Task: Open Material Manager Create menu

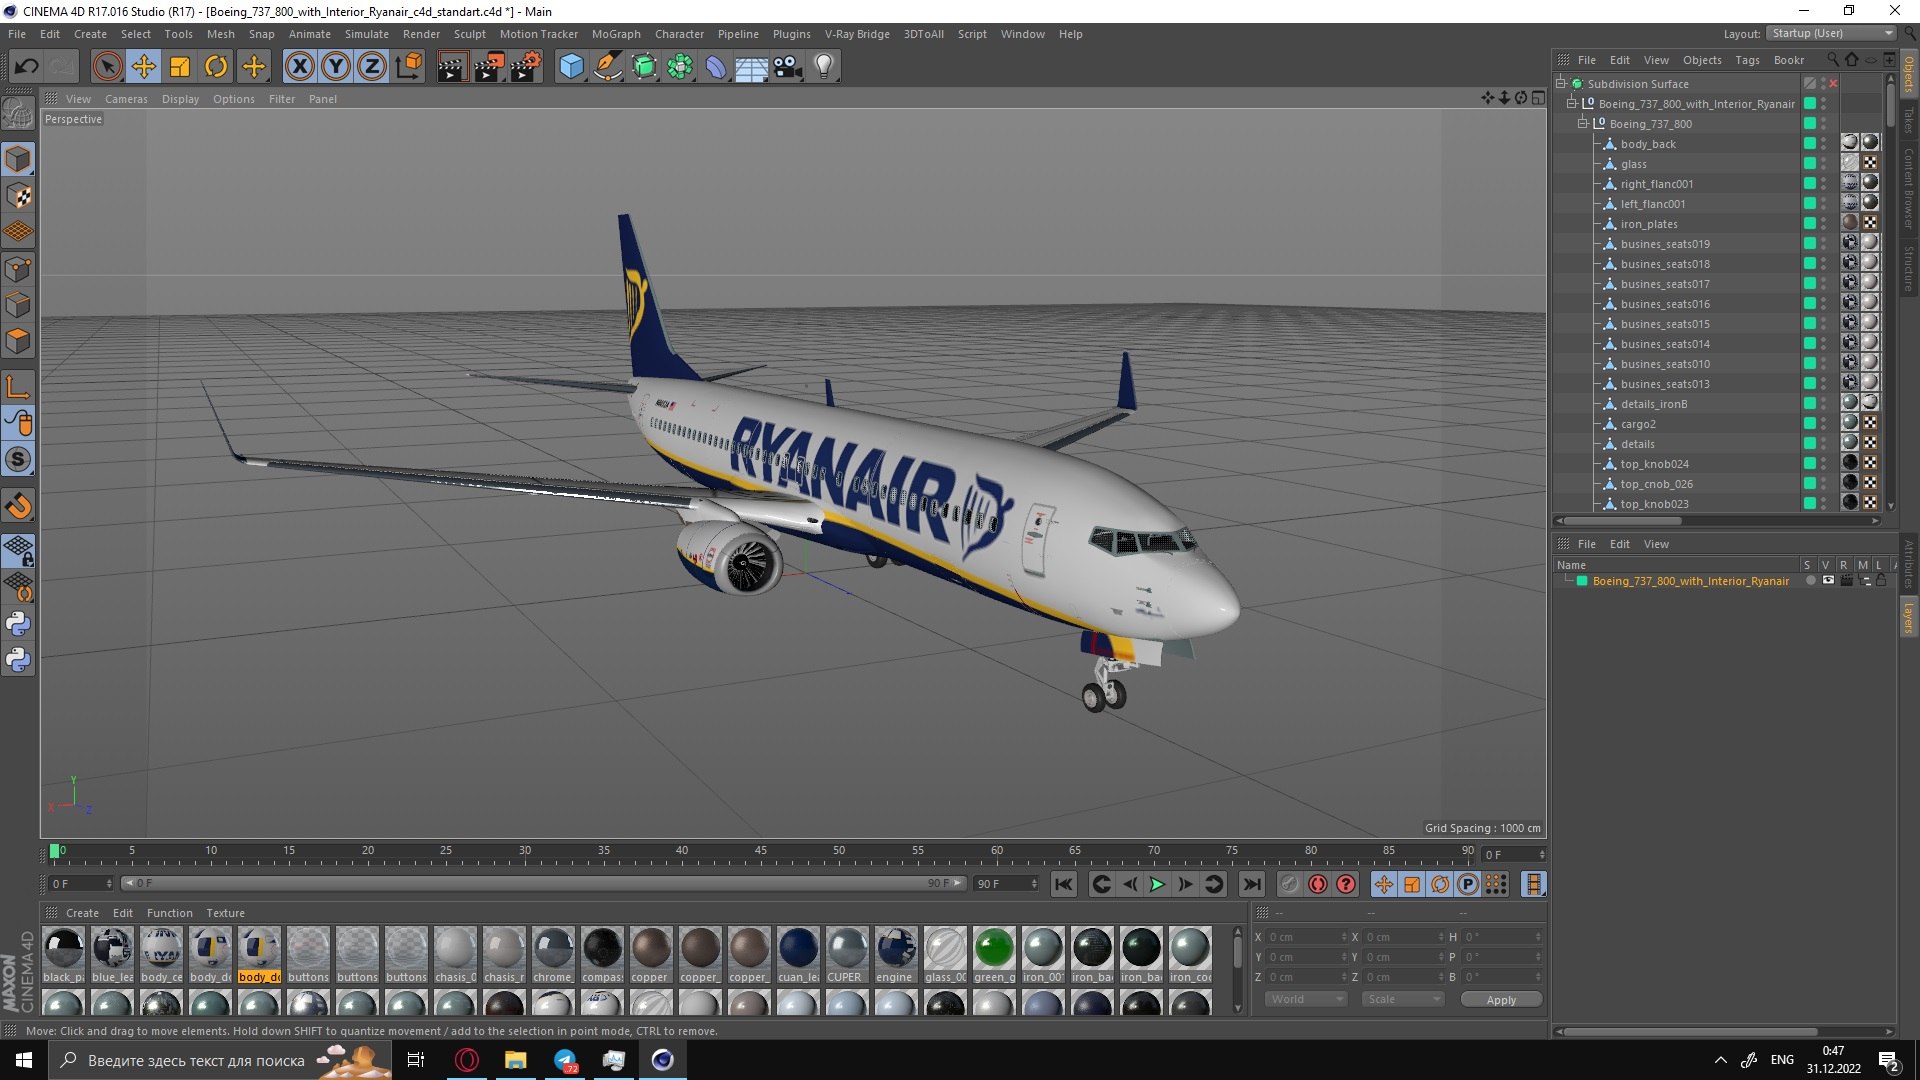Action: pos(82,913)
